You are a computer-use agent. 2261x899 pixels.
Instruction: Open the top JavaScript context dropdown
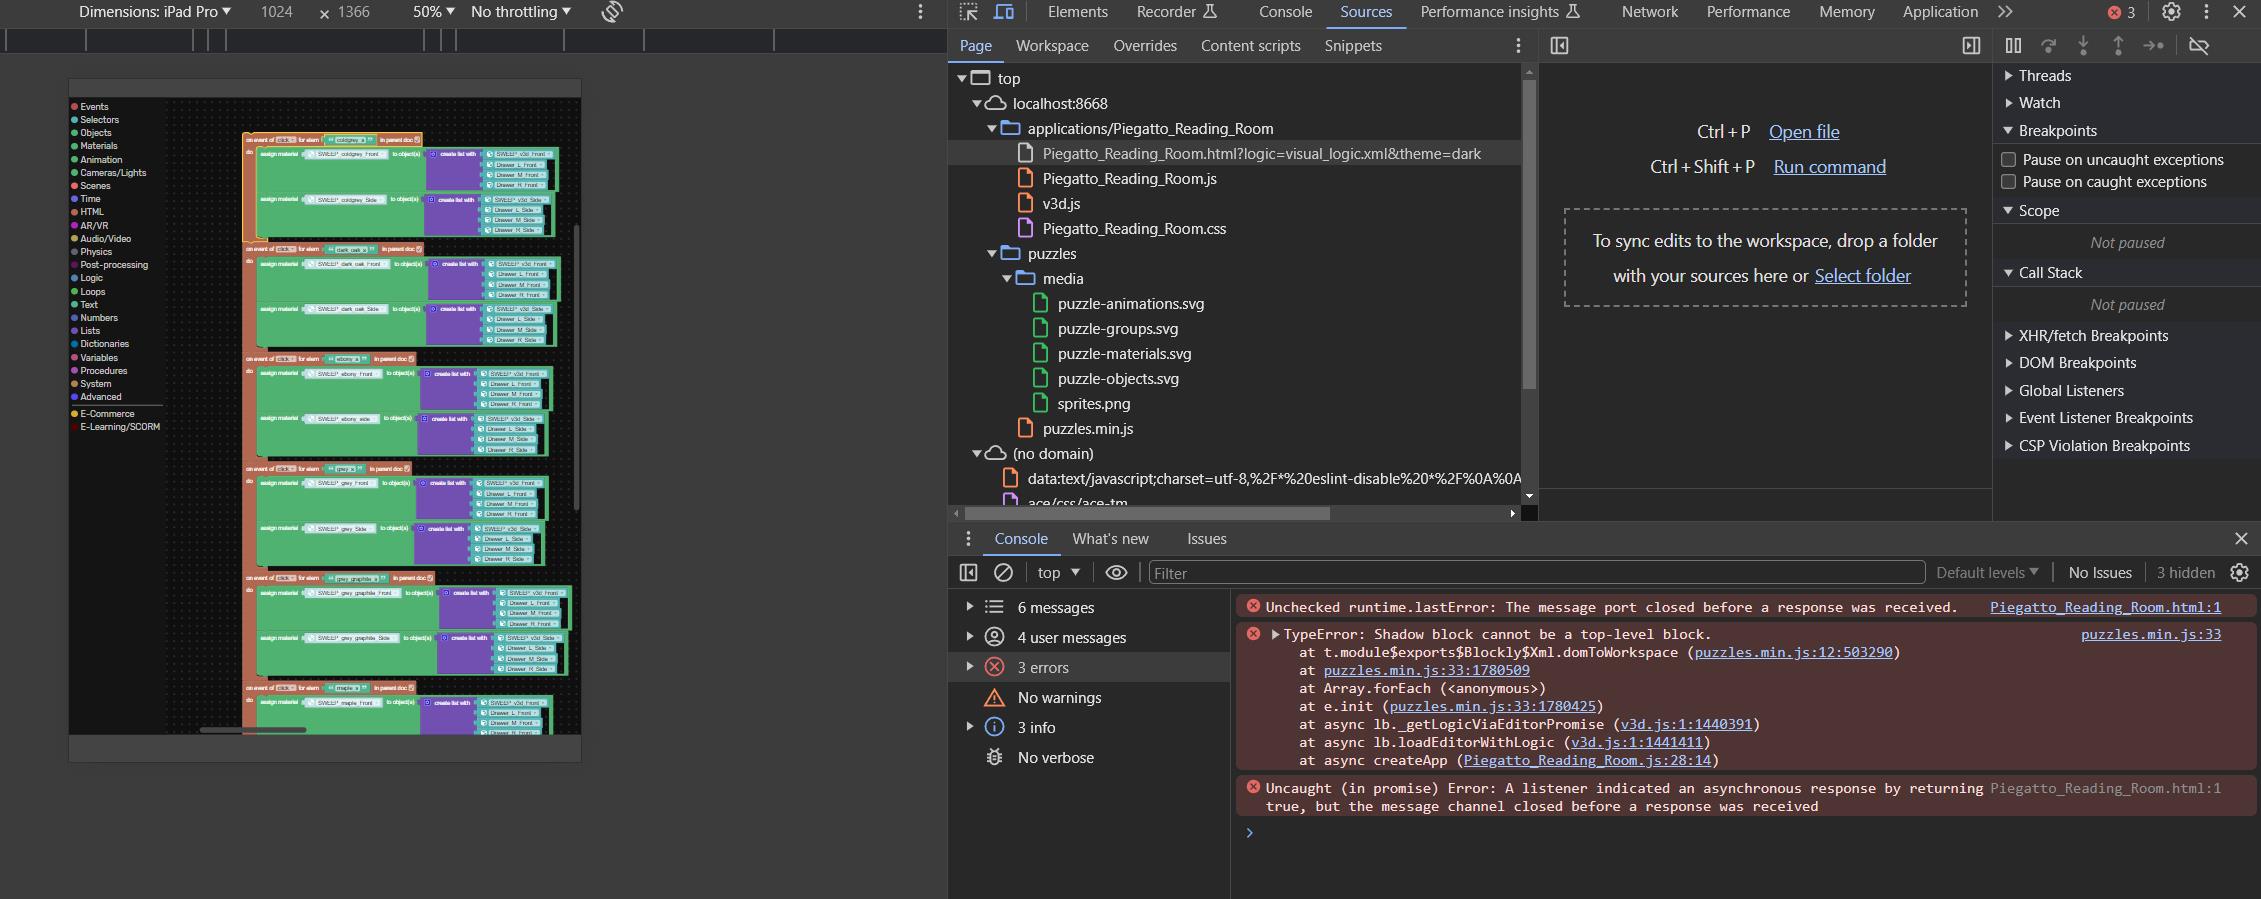(x=1059, y=573)
